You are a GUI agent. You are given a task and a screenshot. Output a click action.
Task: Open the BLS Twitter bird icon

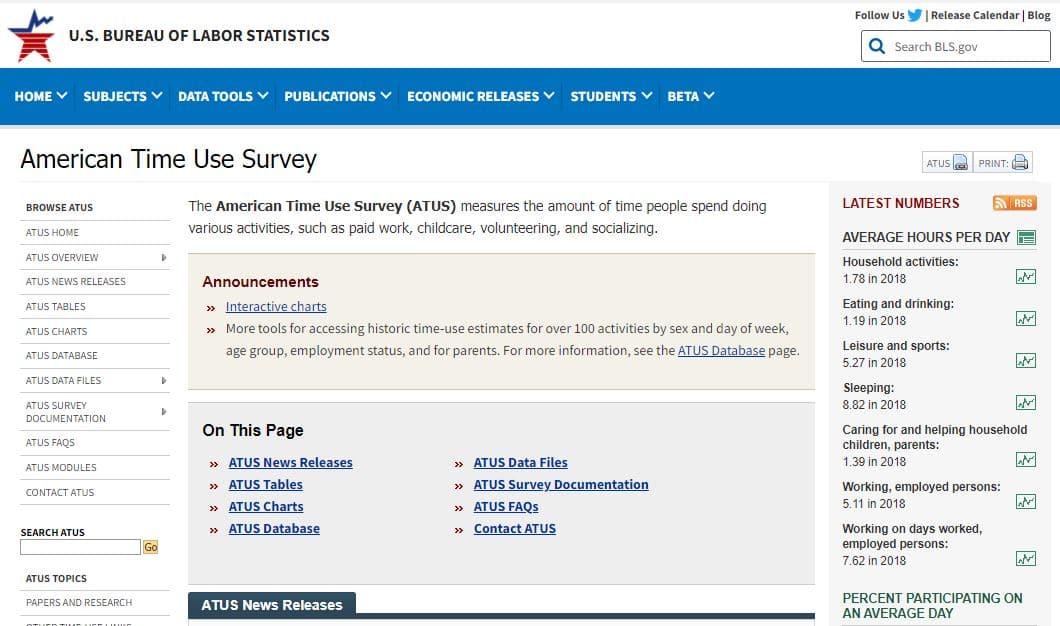915,15
